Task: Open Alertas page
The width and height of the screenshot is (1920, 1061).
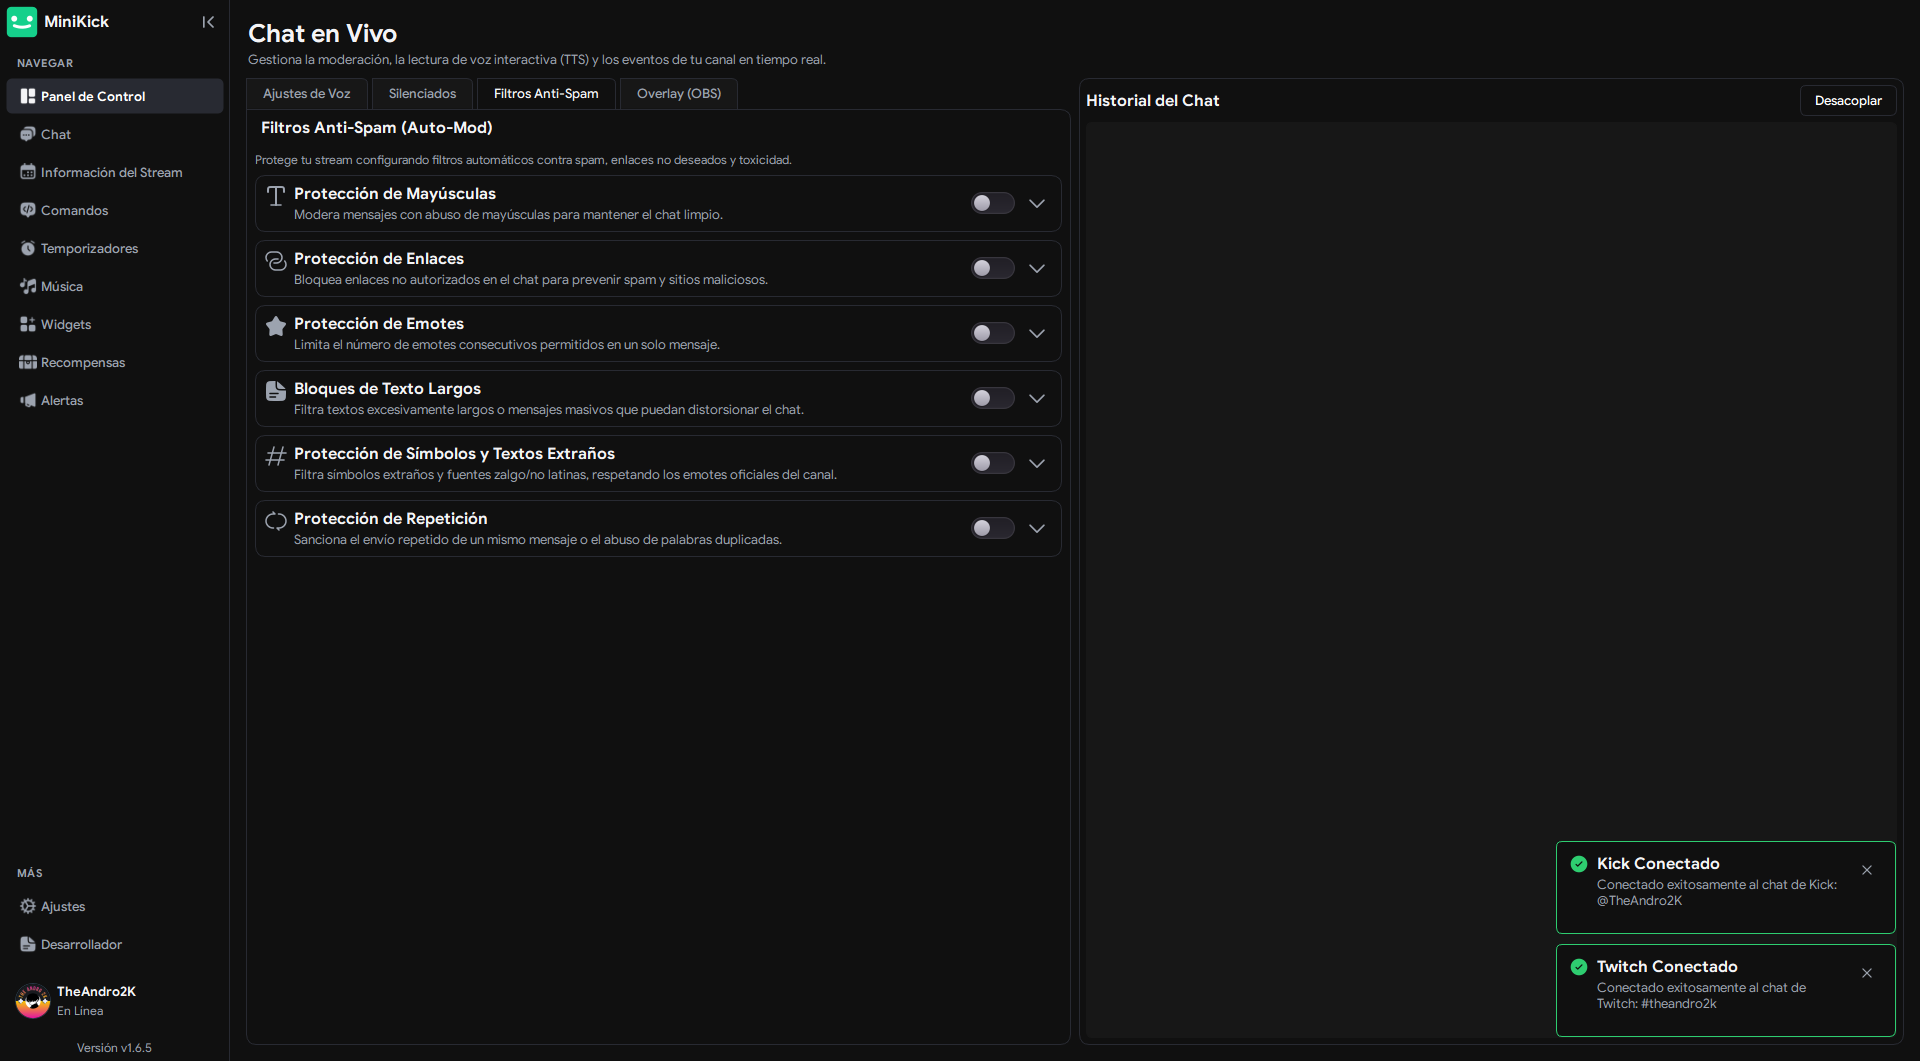Action: 115,400
